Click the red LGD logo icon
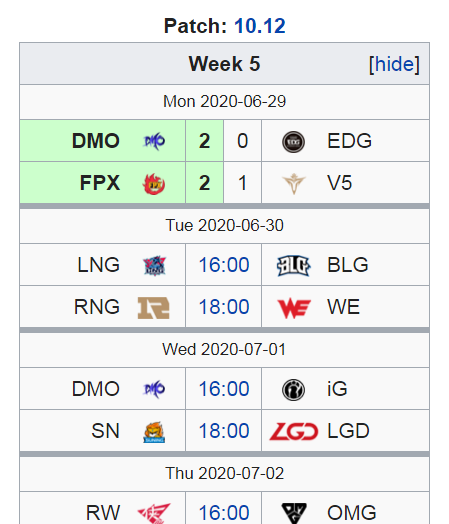The width and height of the screenshot is (449, 524). [294, 431]
